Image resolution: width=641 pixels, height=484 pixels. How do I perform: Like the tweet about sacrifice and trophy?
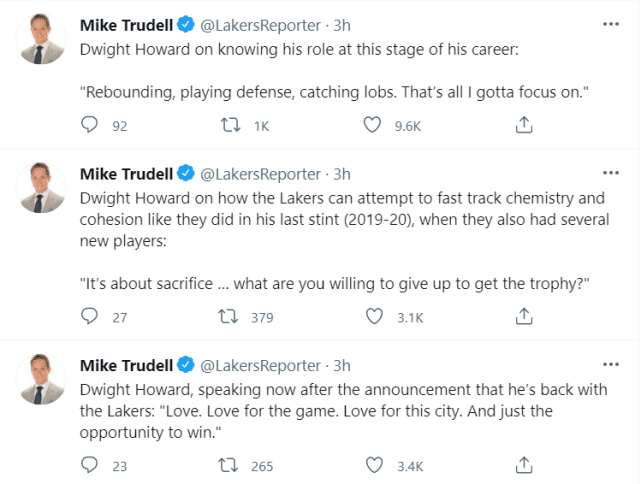click(373, 317)
